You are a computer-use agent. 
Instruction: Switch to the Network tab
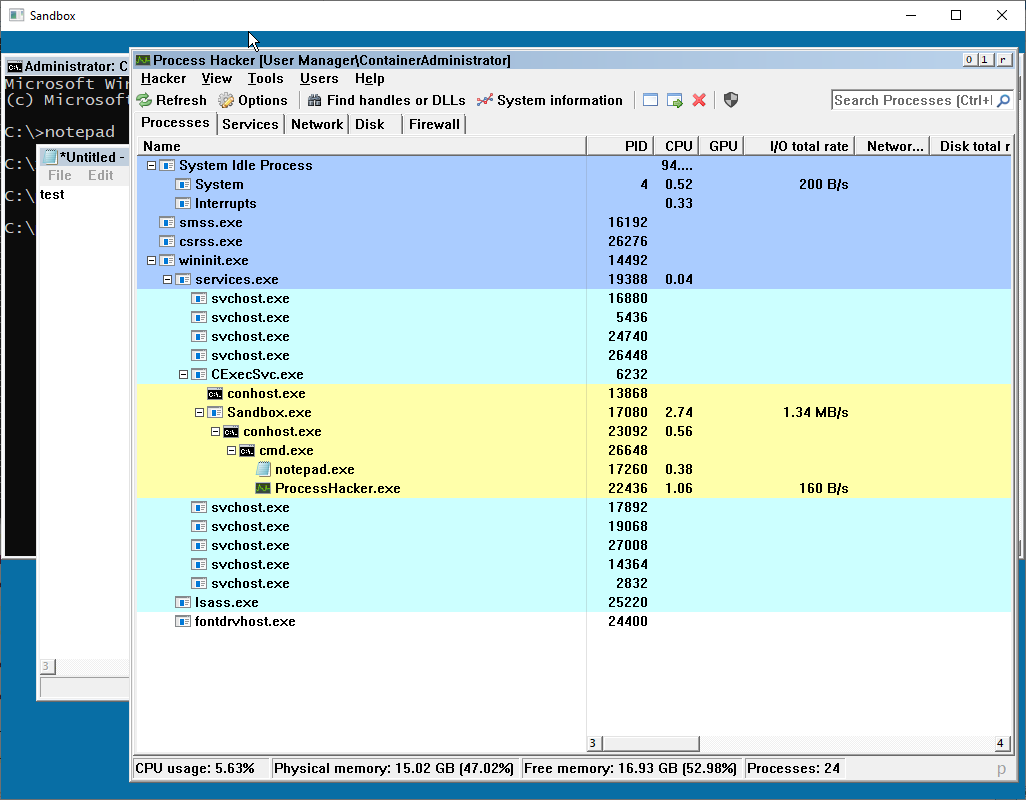click(x=317, y=124)
